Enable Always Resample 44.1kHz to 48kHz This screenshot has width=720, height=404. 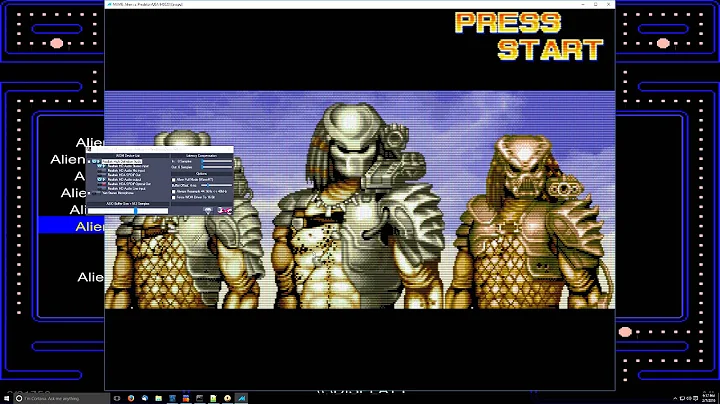point(174,191)
